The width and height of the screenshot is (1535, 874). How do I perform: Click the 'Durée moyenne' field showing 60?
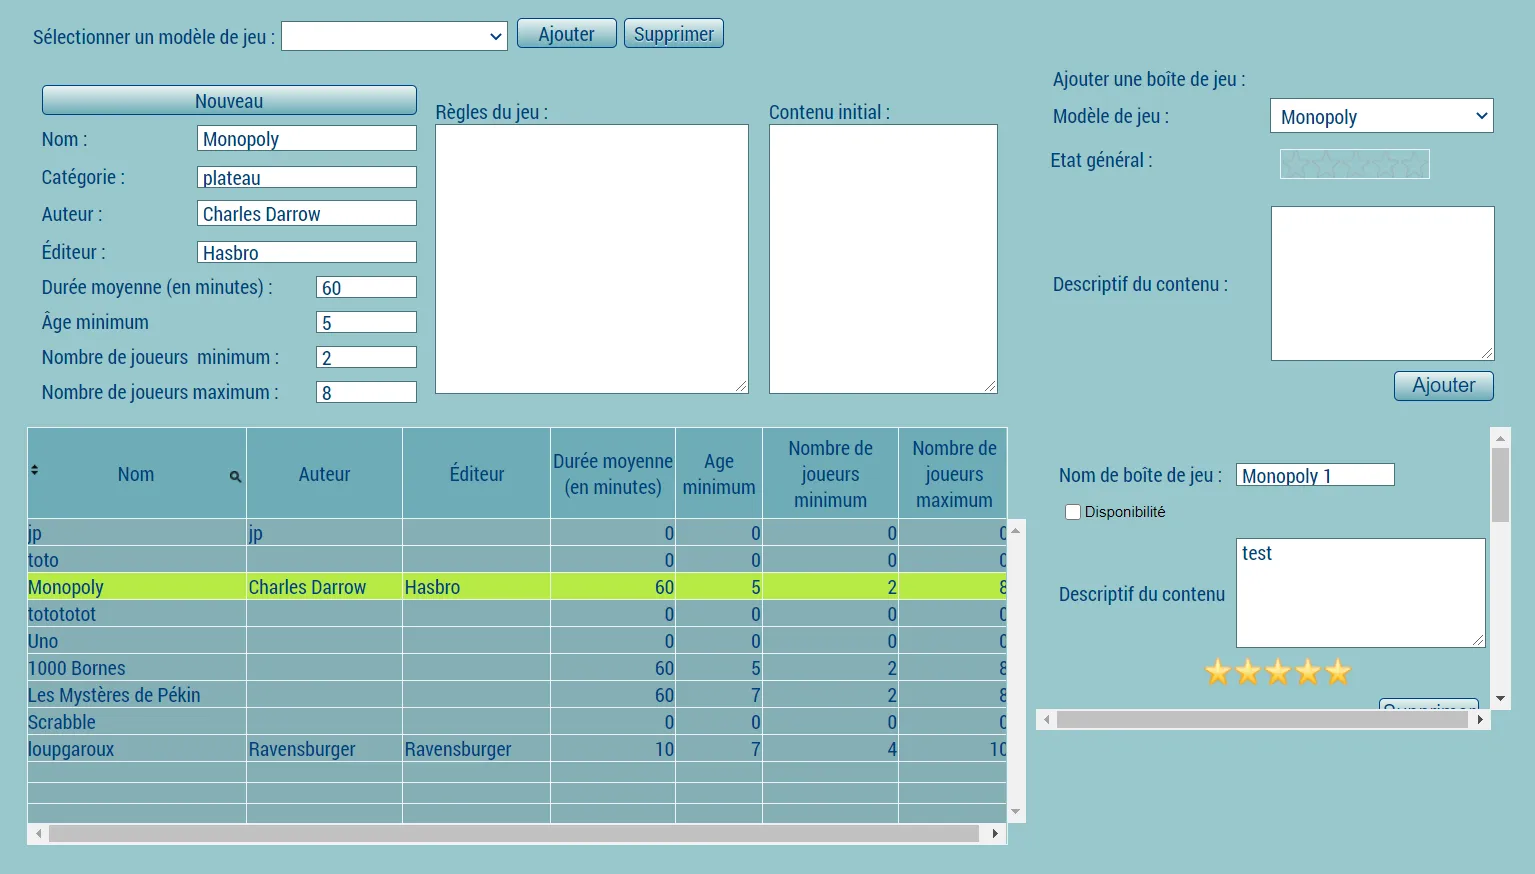[x=366, y=287]
